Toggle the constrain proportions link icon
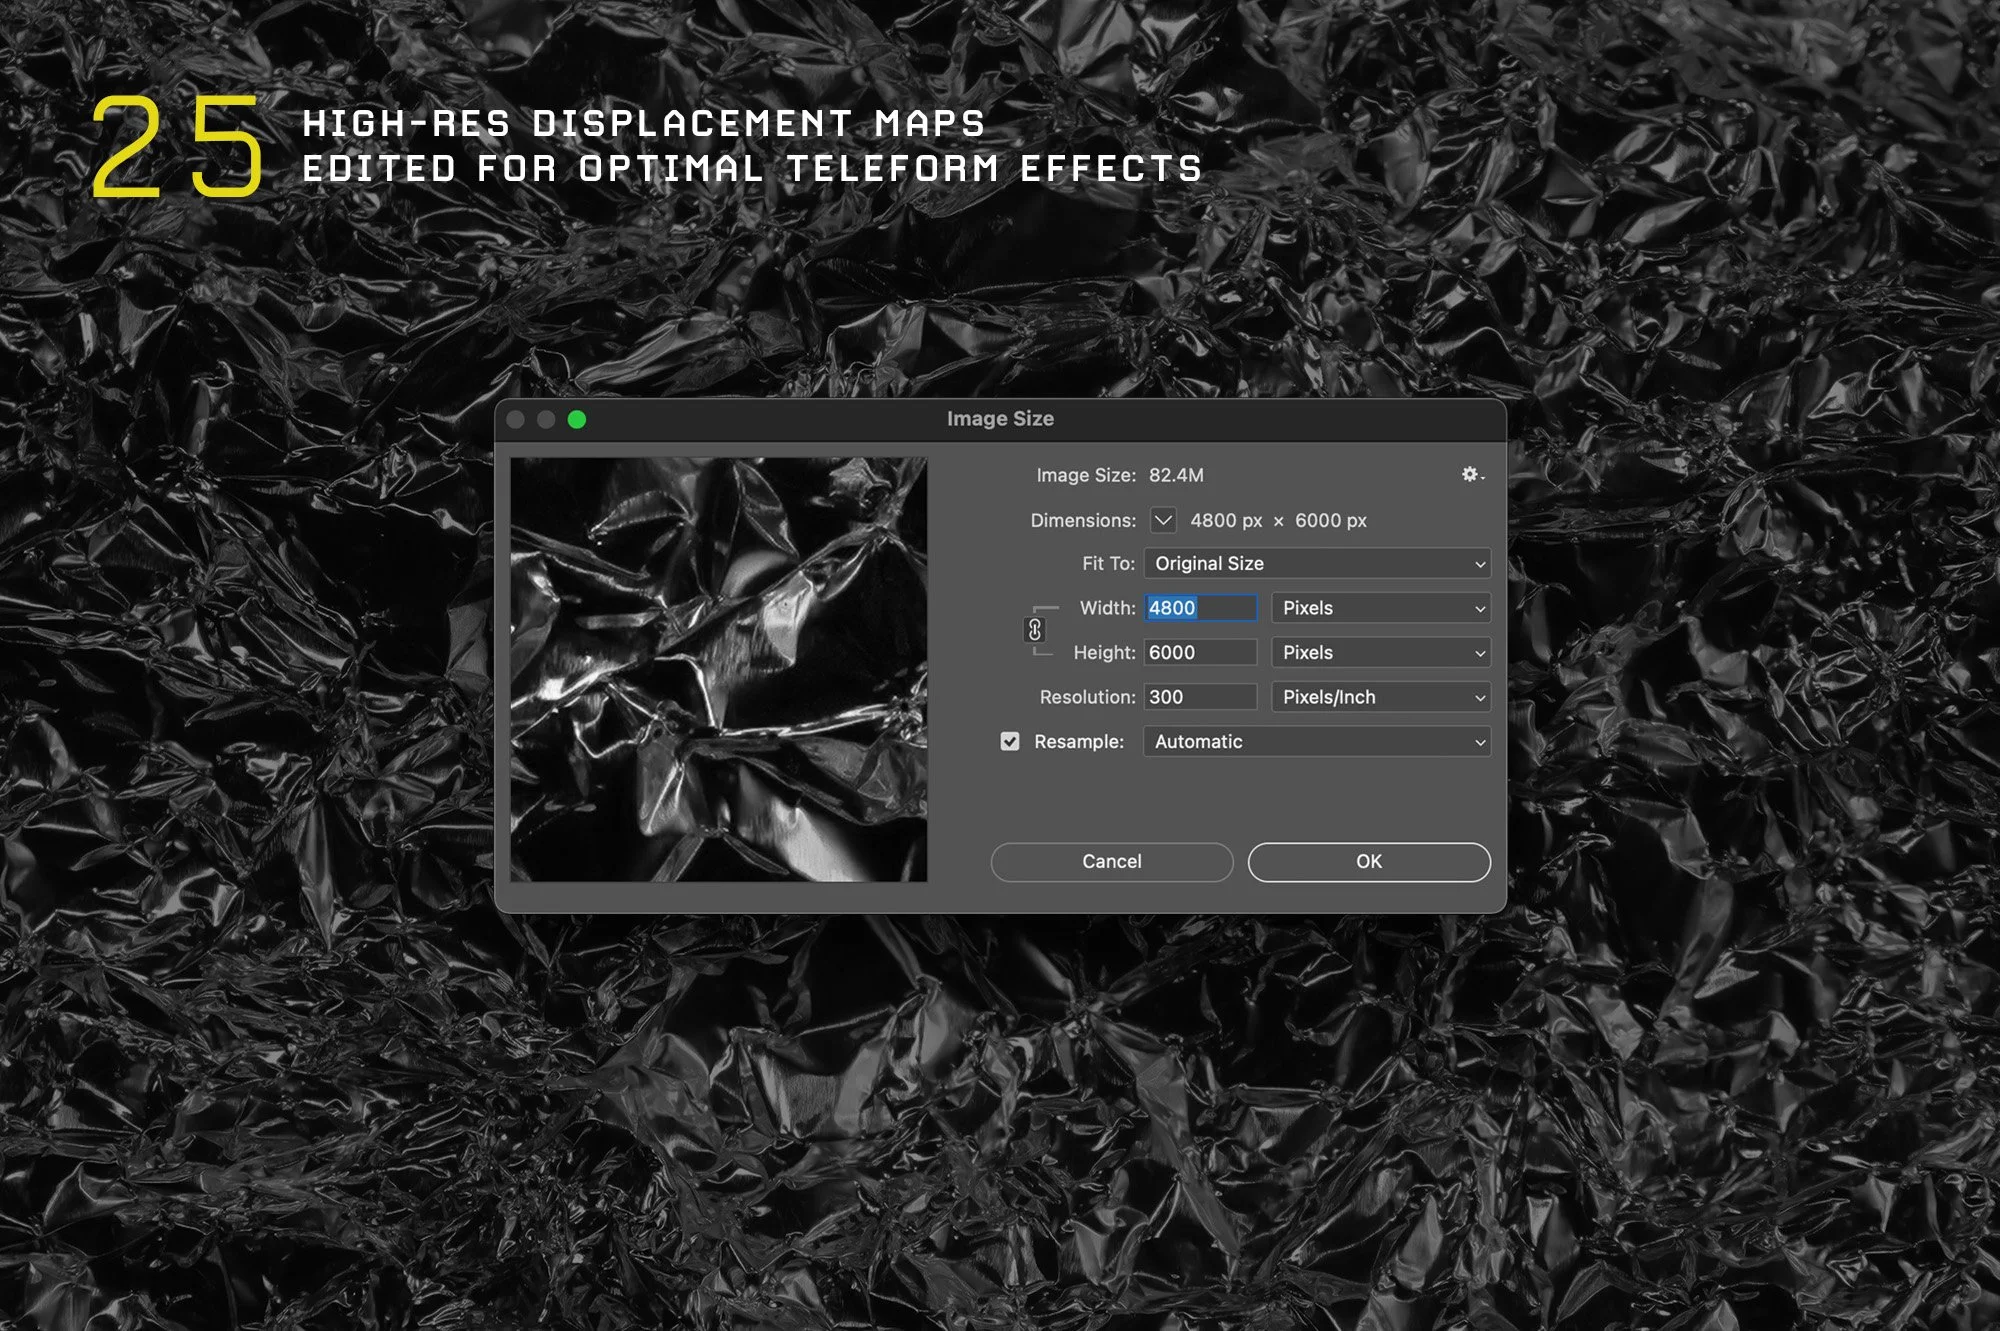This screenshot has height=1331, width=2000. [1035, 630]
